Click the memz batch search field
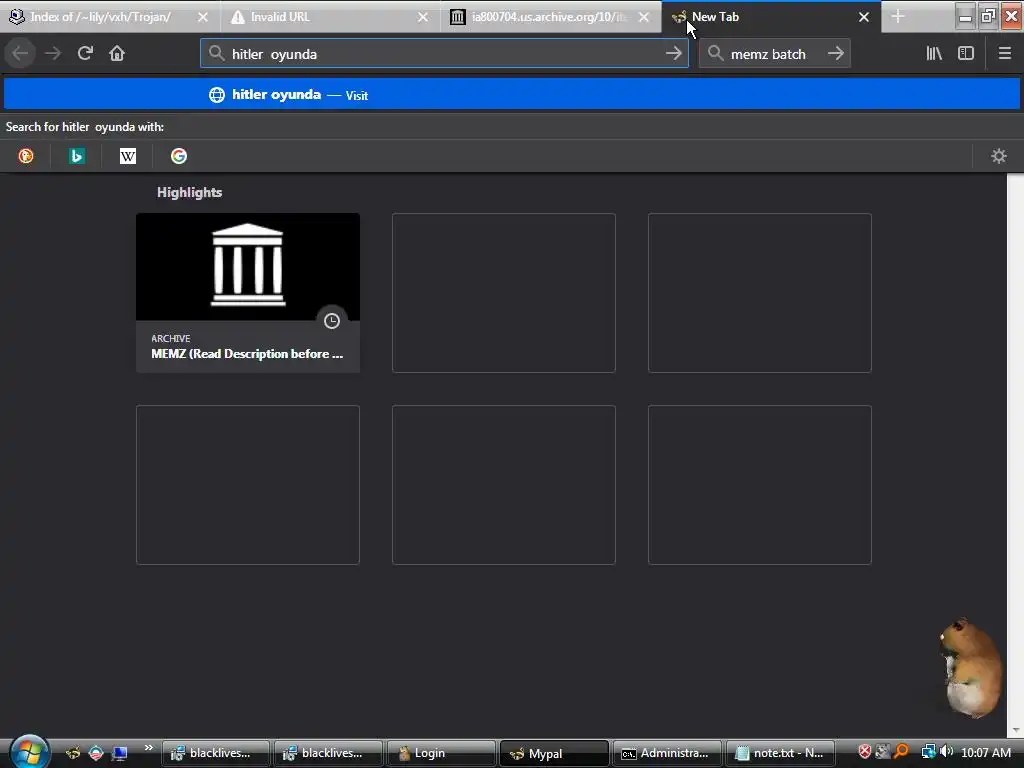The width and height of the screenshot is (1024, 768). pyautogui.click(x=775, y=54)
